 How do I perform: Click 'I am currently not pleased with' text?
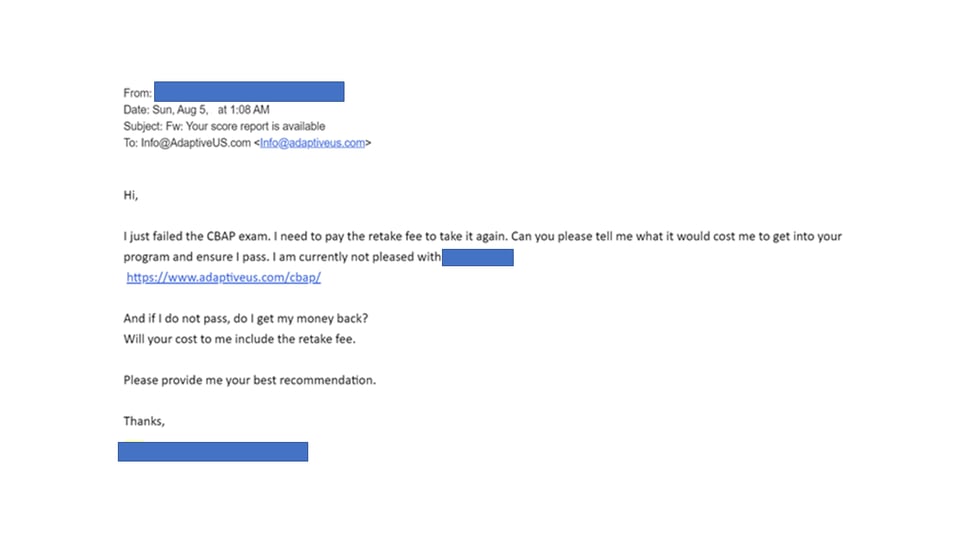357,257
